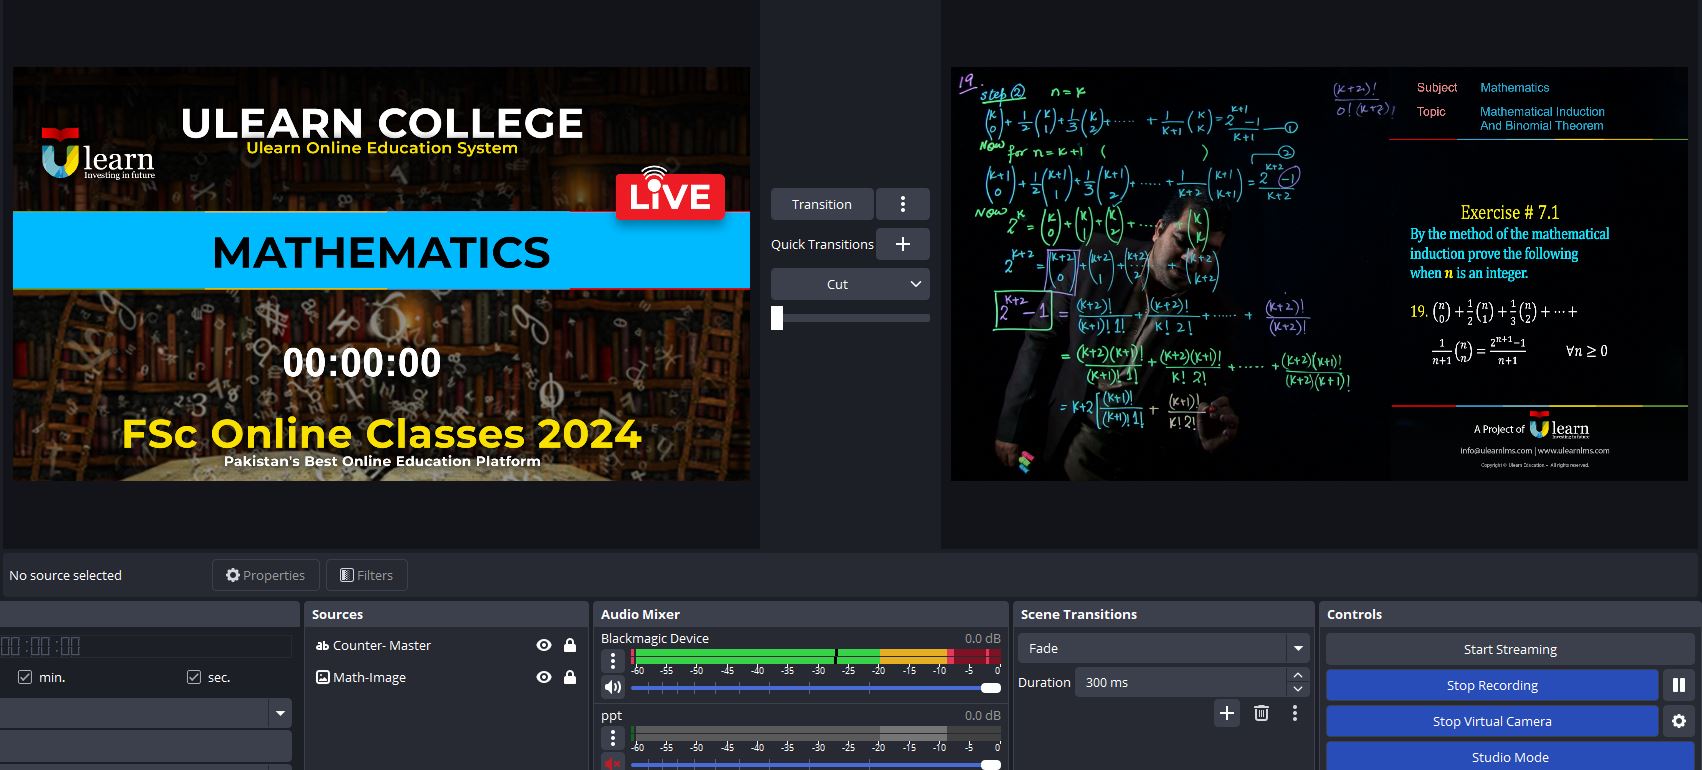Unmute the ppt audio source

[613, 764]
